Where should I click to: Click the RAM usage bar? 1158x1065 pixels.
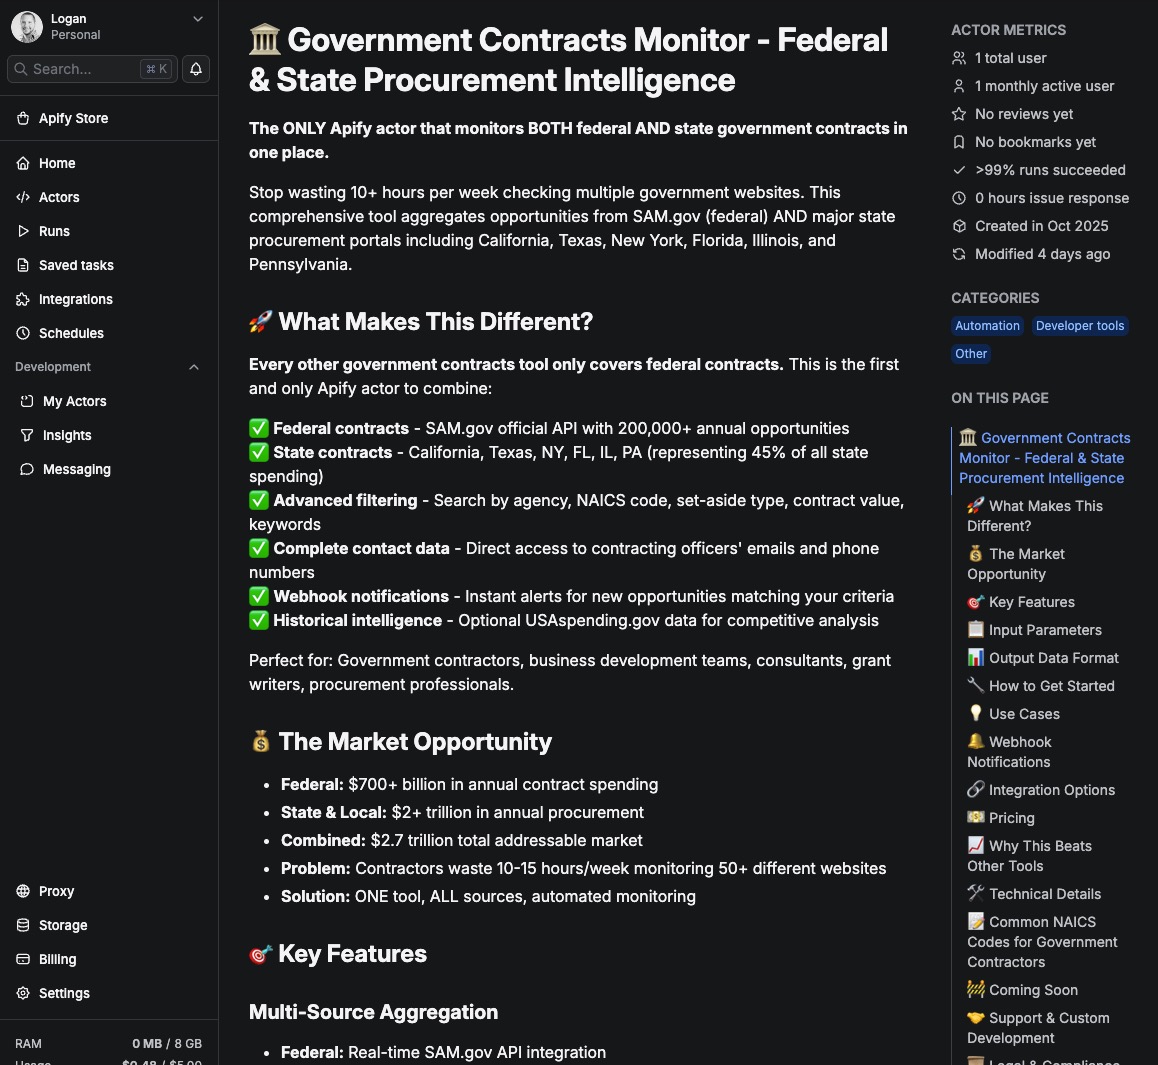click(110, 1043)
